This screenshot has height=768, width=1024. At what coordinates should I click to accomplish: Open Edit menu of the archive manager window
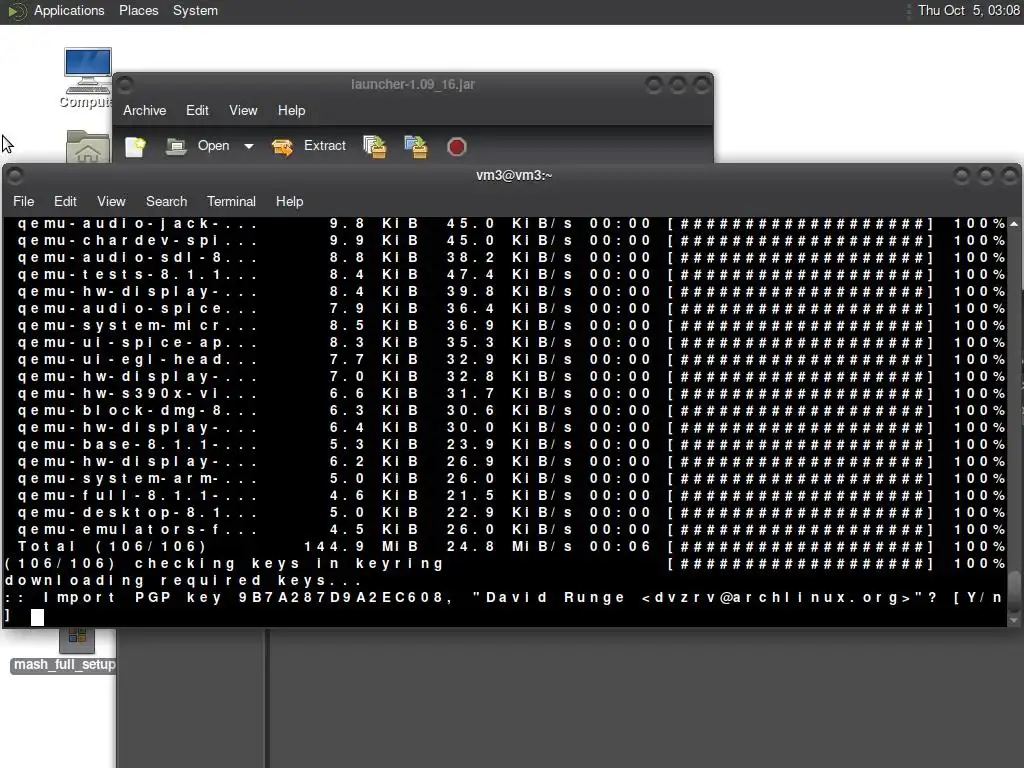197,110
